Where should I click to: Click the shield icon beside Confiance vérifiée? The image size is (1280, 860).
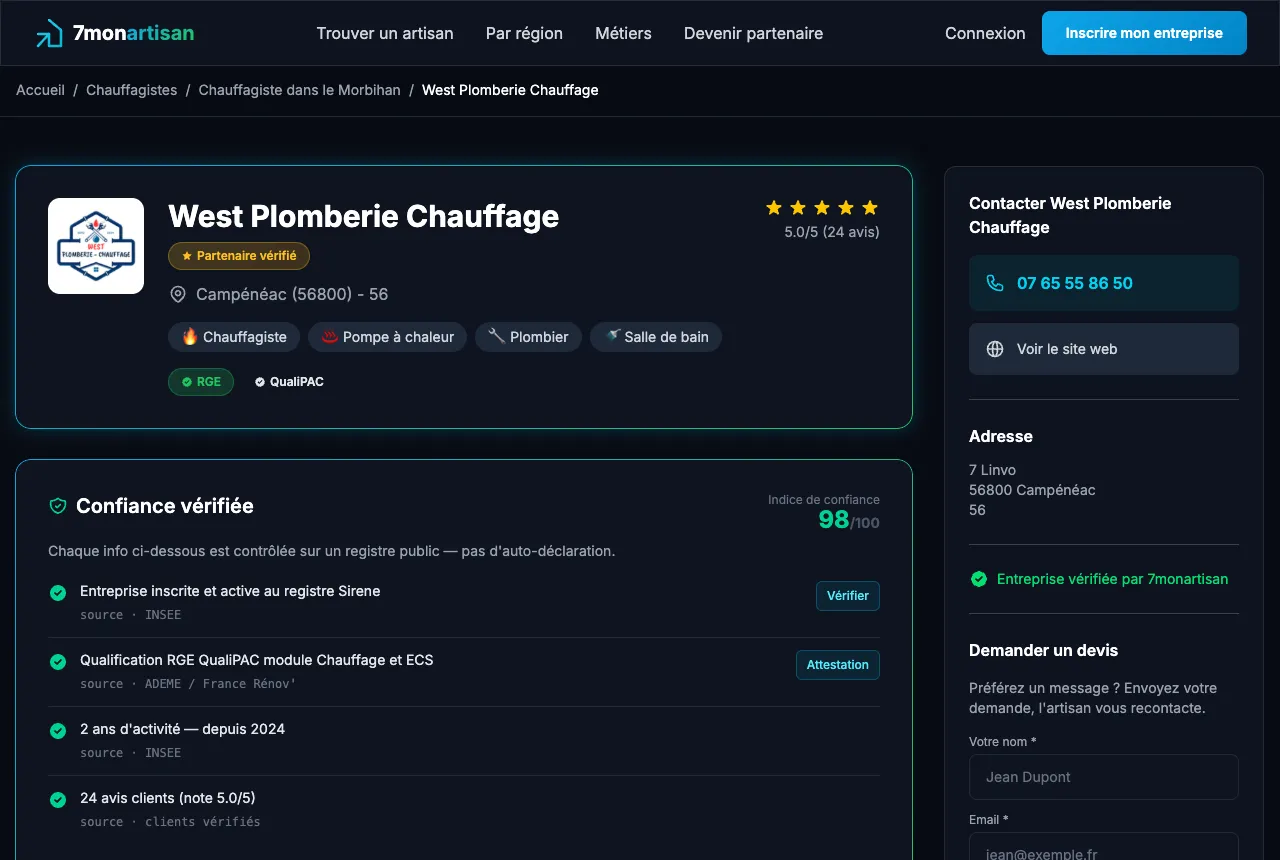(58, 506)
